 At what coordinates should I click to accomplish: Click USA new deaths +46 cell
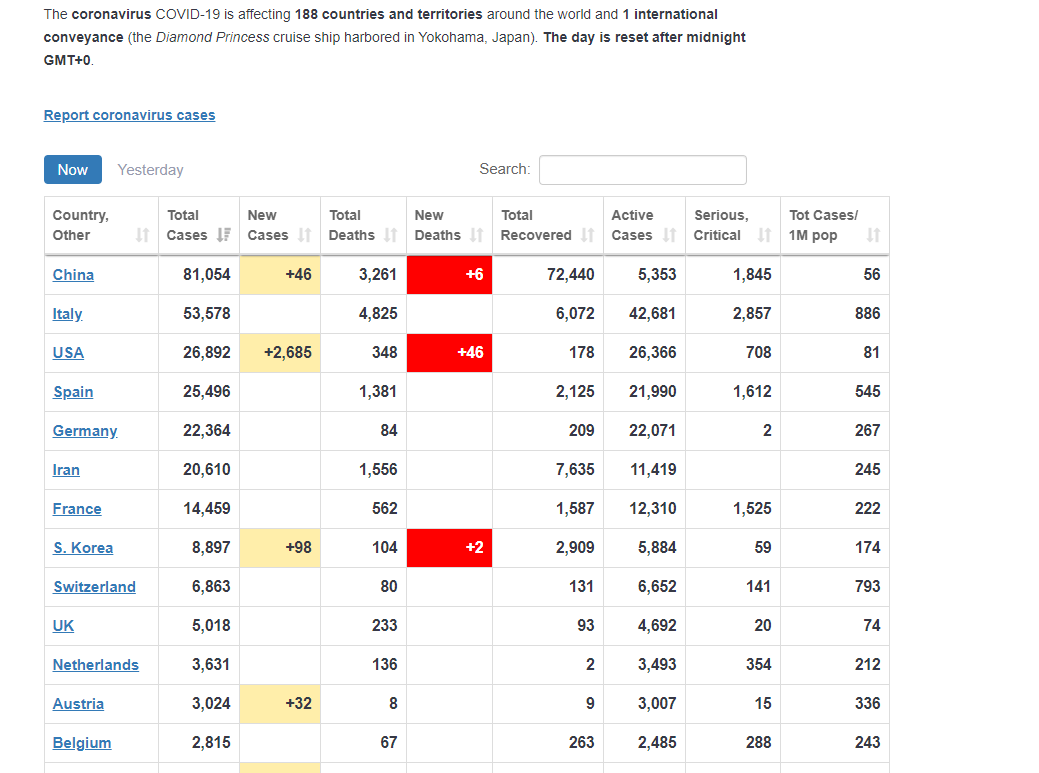click(449, 353)
